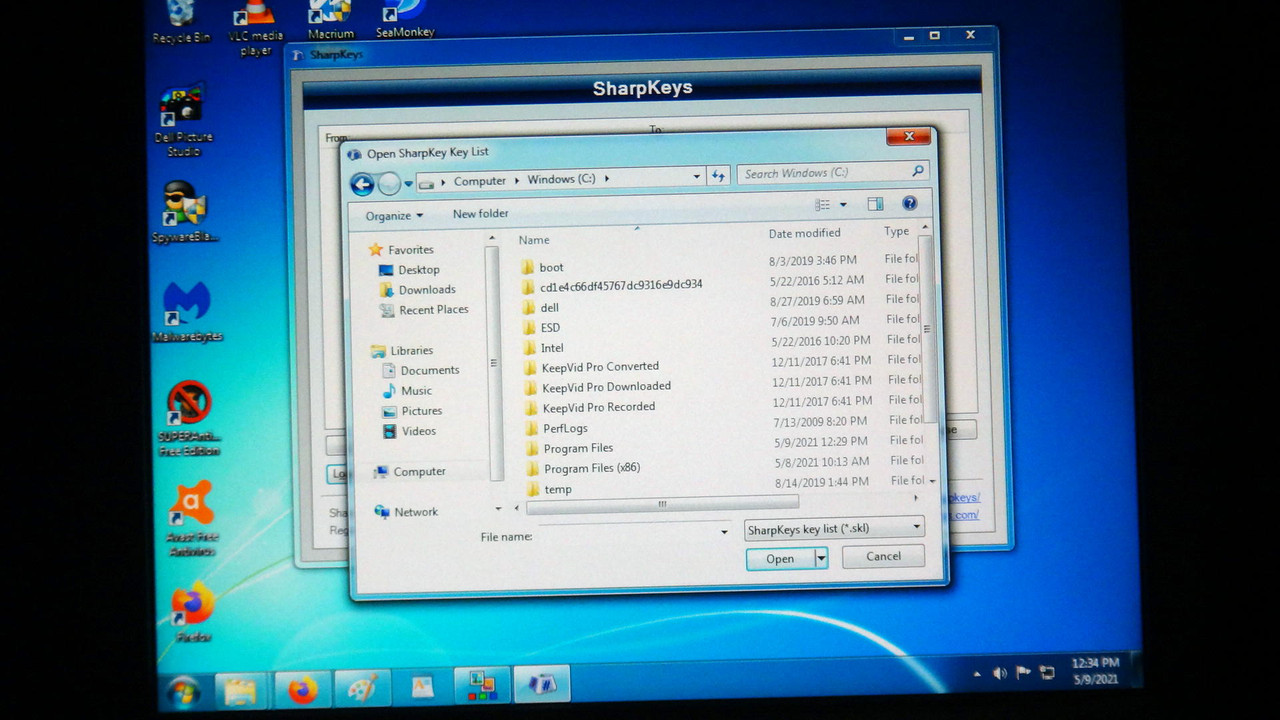
Task: Open the Macrium desktop icon
Action: click(x=330, y=22)
